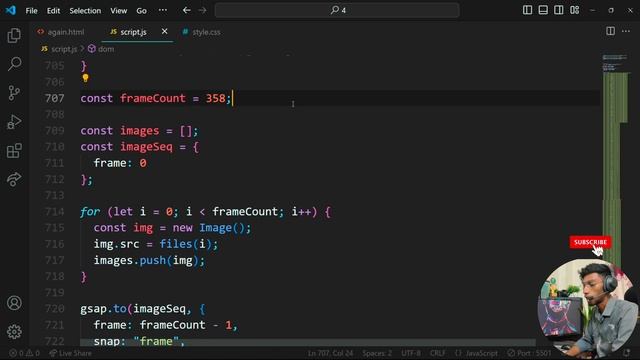The image size is (640, 360).
Task: Click the "frame" string on snap line
Action: 156,341
